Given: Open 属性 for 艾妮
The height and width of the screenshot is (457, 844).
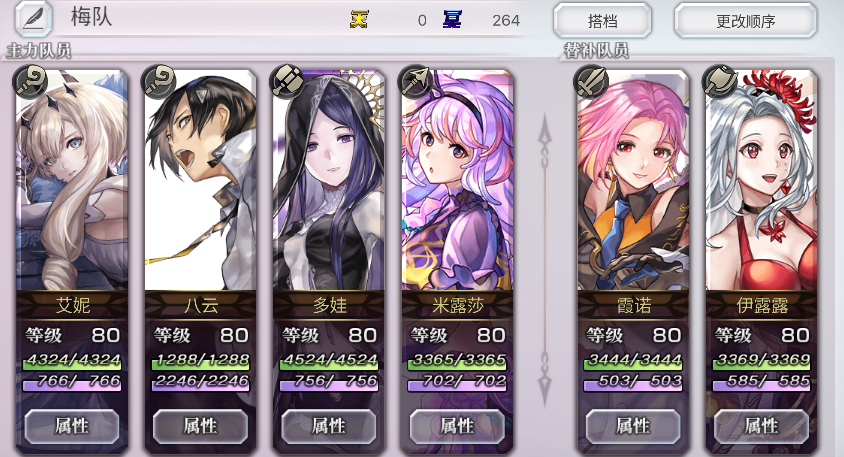Looking at the screenshot, I should point(72,426).
